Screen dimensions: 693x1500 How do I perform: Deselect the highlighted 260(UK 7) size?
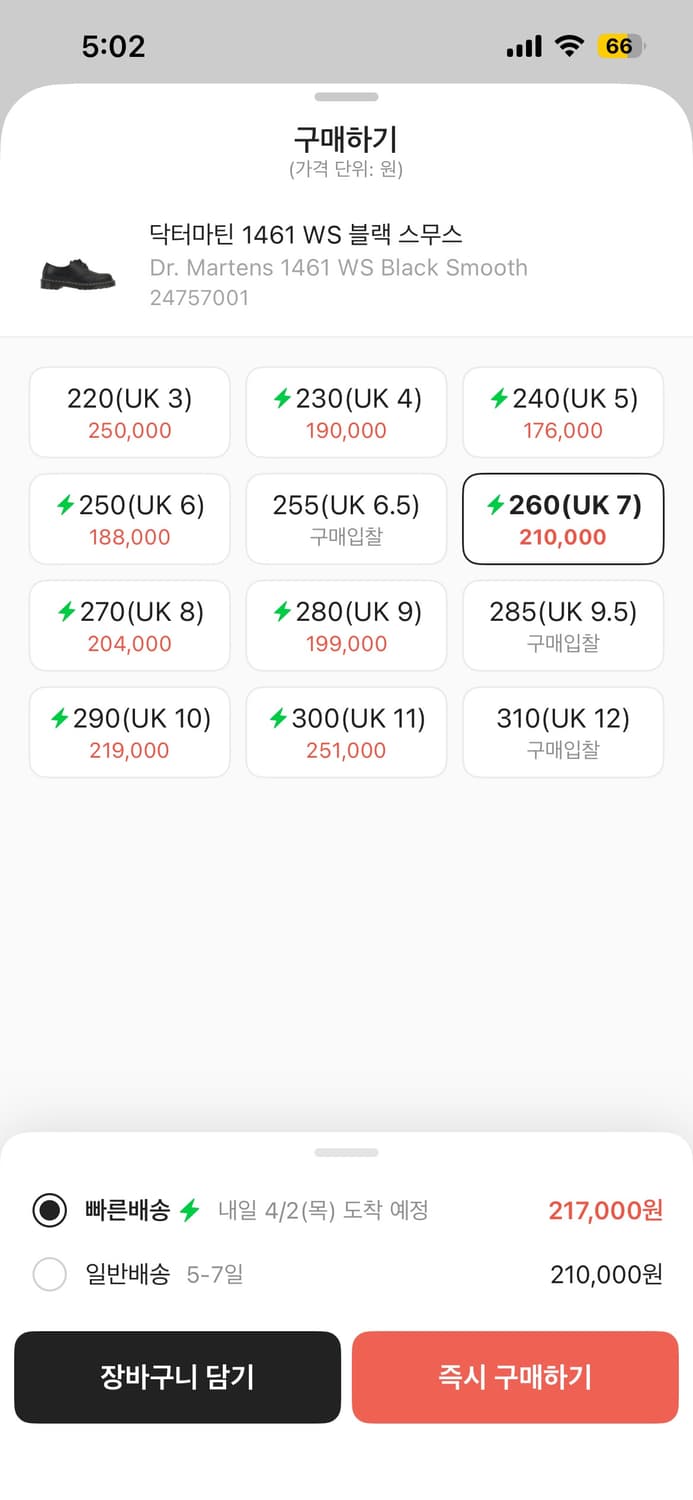click(562, 519)
